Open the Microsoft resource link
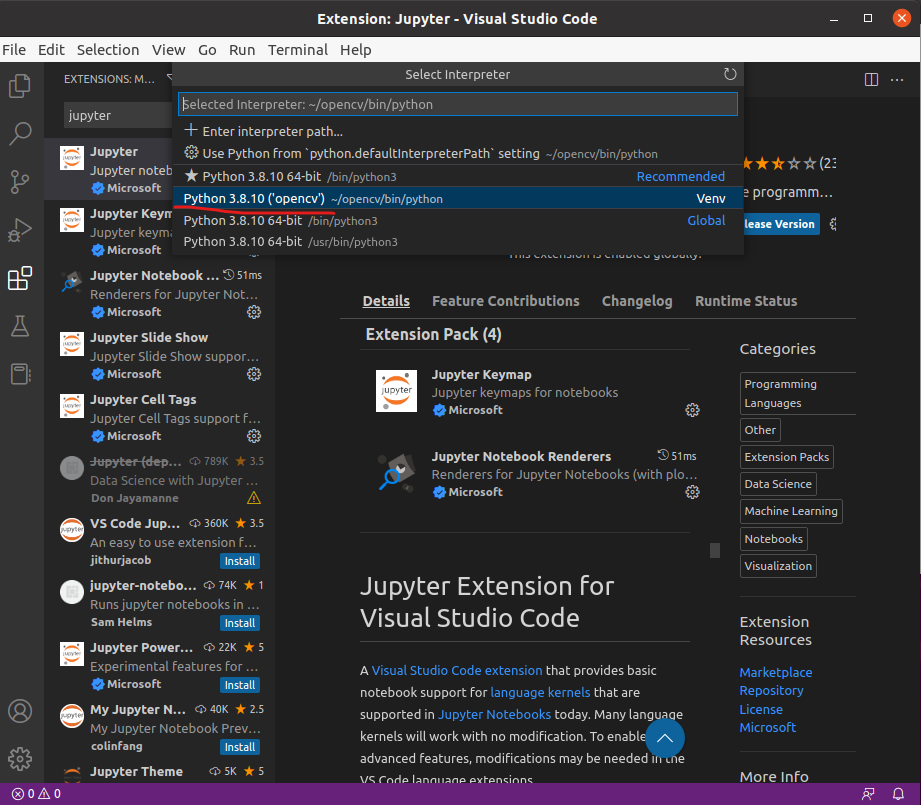This screenshot has height=805, width=921. coord(768,727)
